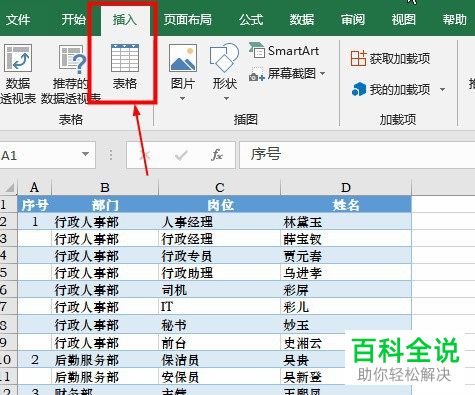Click the select-all corner triangle
The height and width of the screenshot is (395, 475).
pyautogui.click(x=9, y=187)
